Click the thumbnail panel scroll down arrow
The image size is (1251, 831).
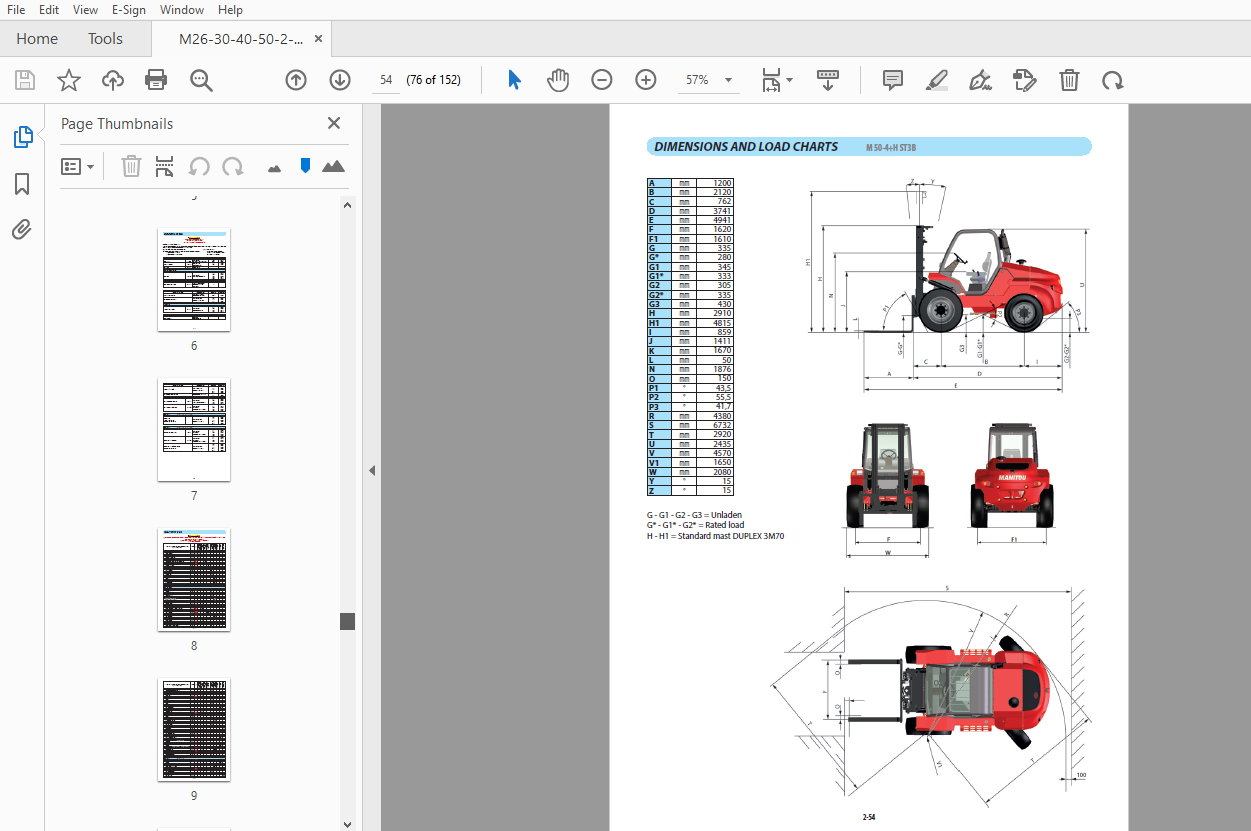click(x=348, y=824)
